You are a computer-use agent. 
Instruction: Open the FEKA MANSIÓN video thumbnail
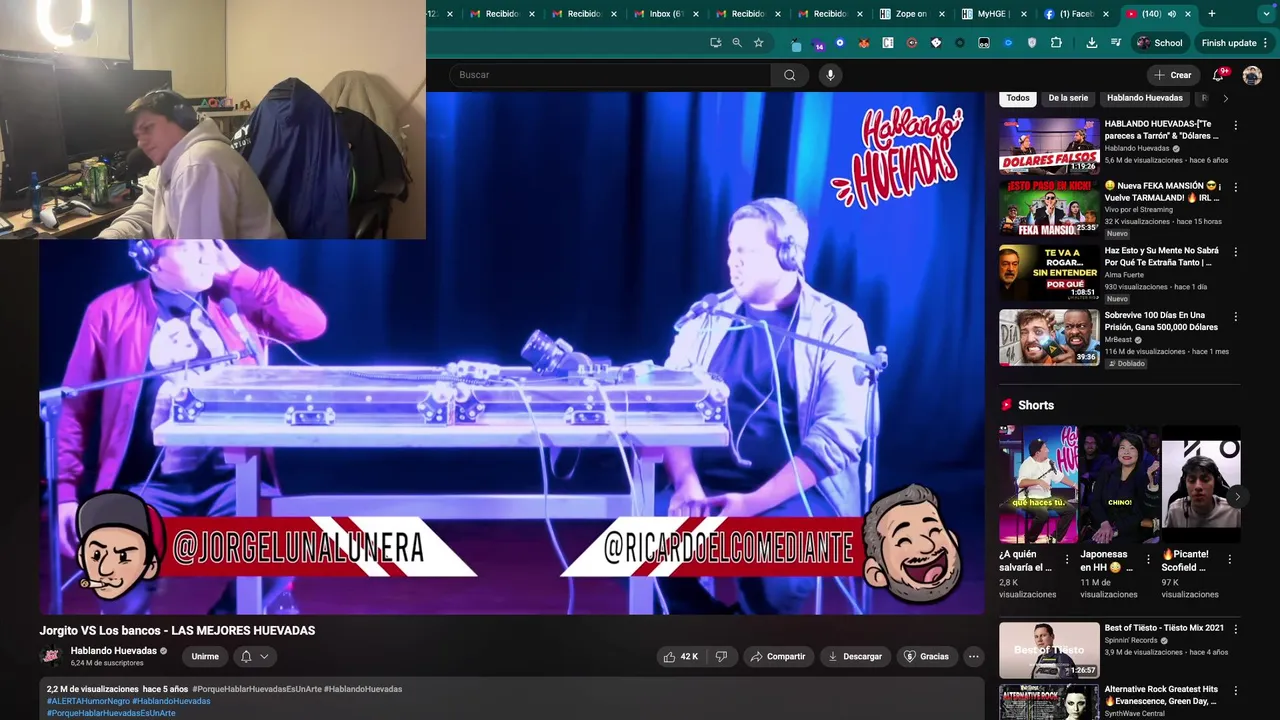click(1049, 209)
